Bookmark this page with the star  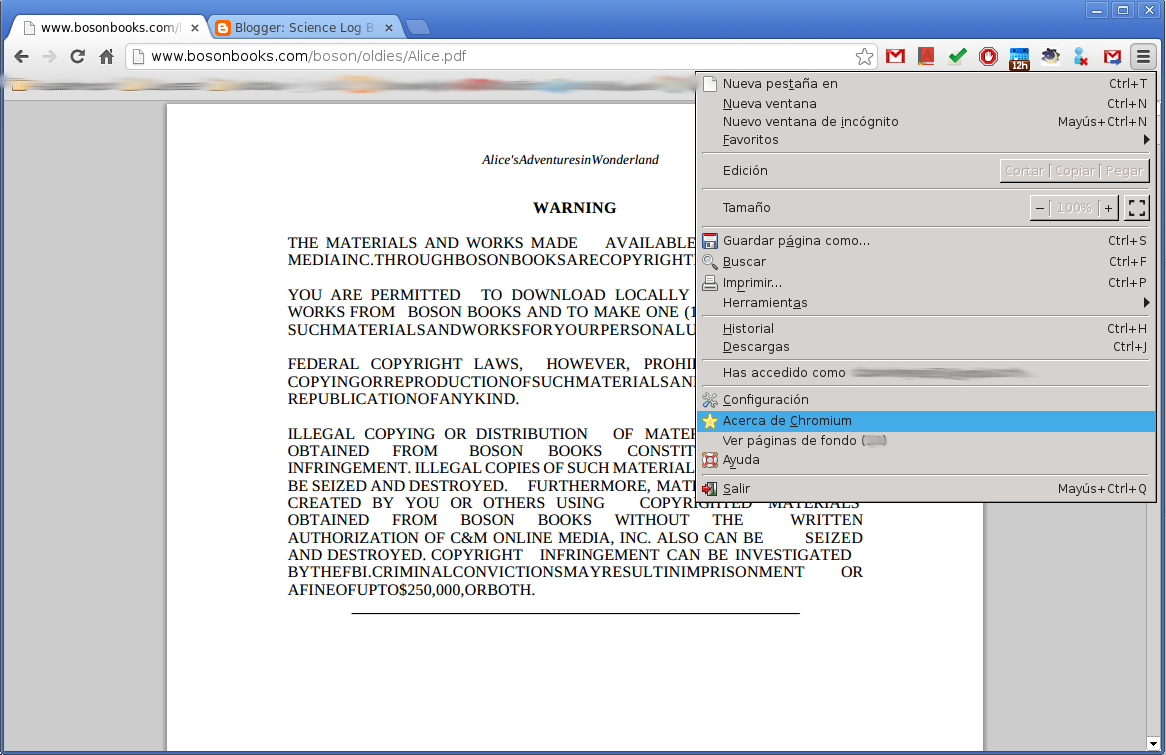pyautogui.click(x=864, y=57)
